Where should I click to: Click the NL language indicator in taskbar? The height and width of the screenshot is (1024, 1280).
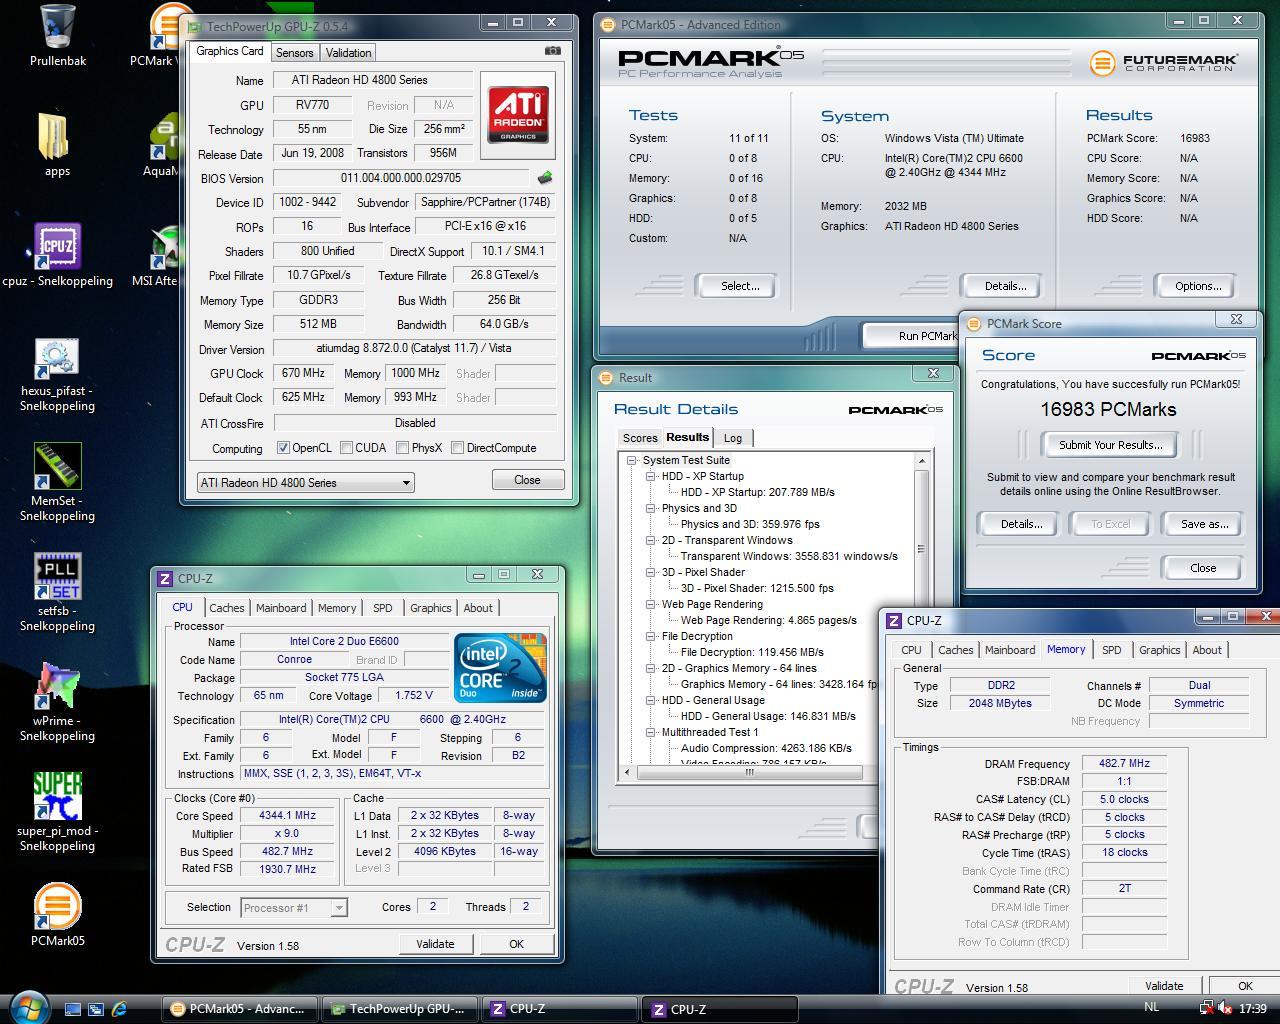tap(1151, 1008)
